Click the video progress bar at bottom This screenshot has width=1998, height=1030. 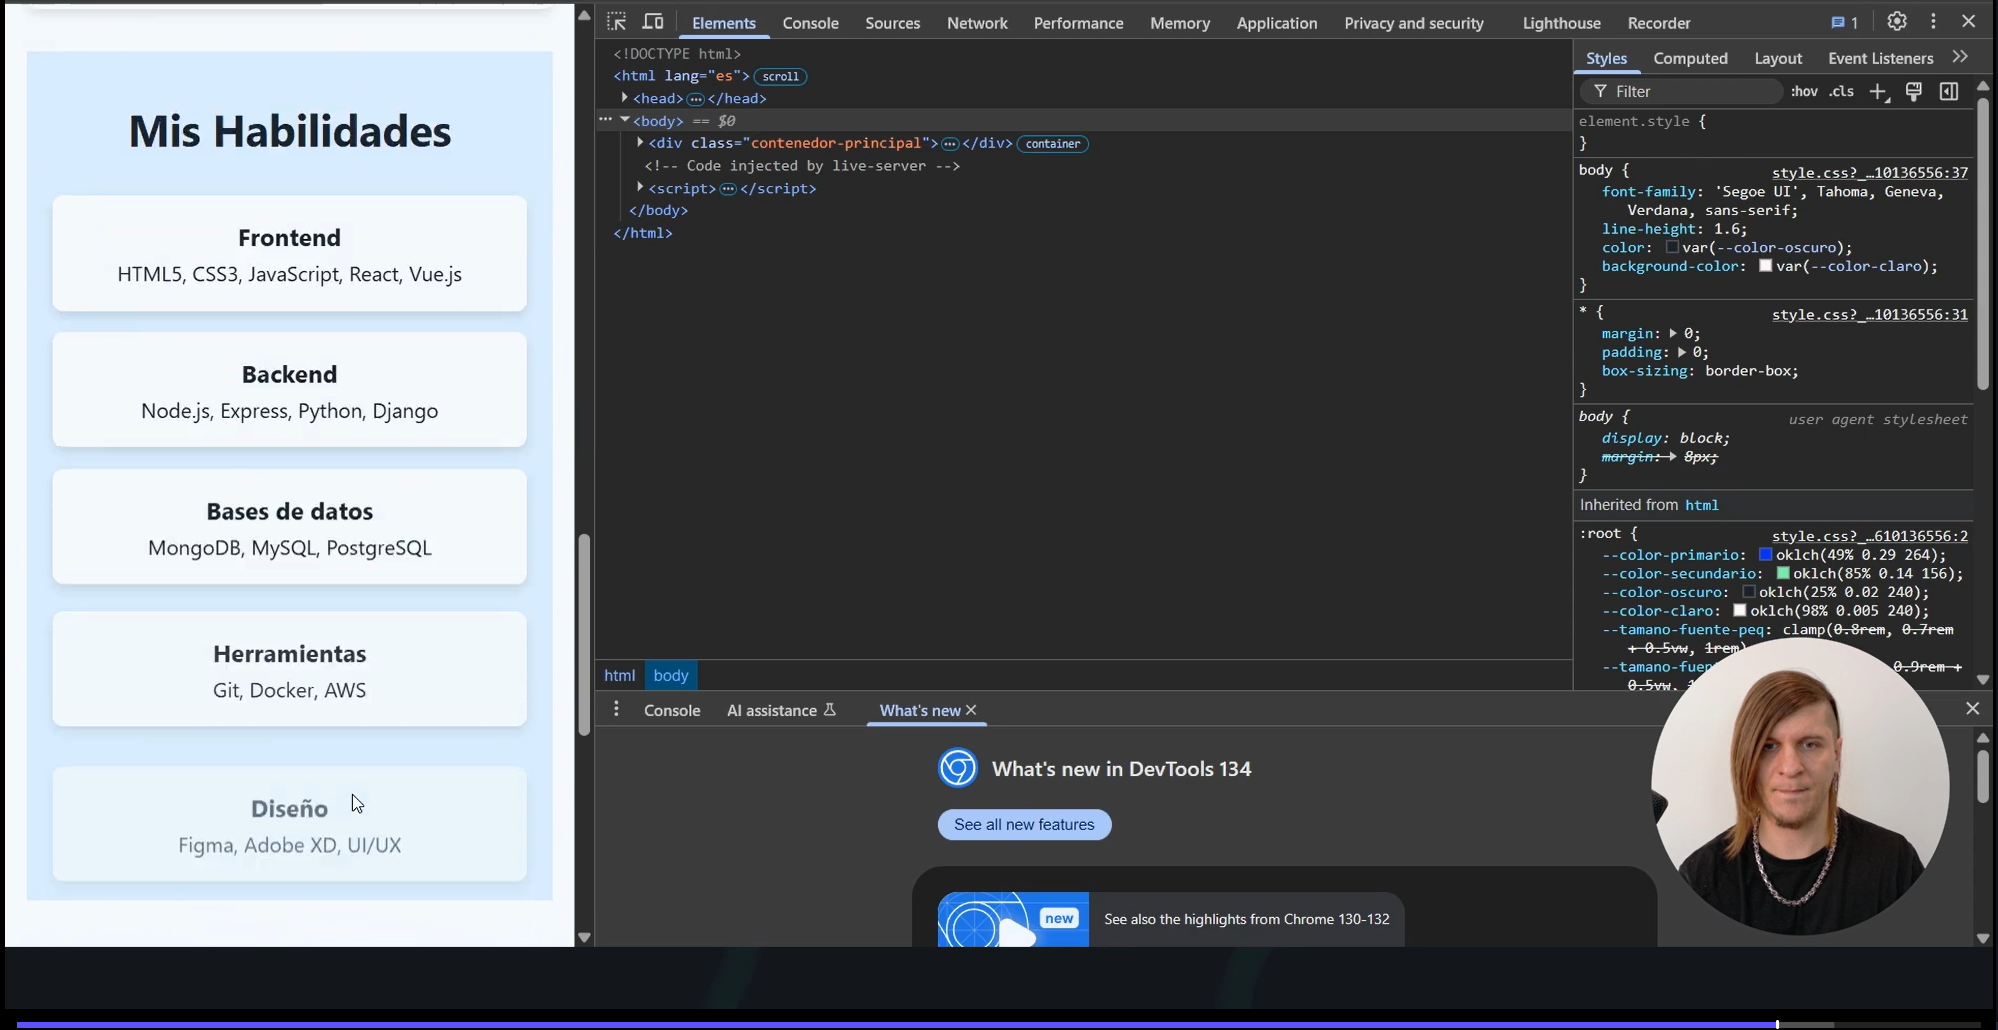[998, 1024]
